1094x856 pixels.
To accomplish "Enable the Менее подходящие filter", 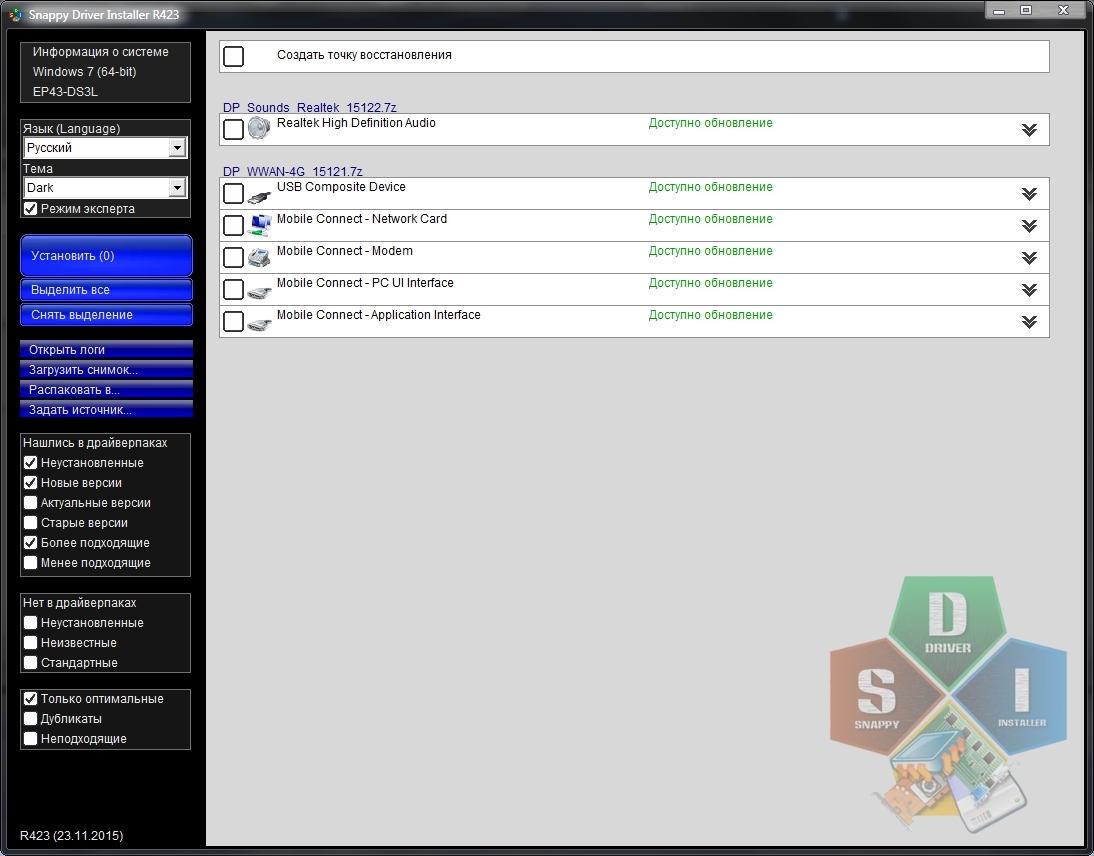I will coord(31,562).
